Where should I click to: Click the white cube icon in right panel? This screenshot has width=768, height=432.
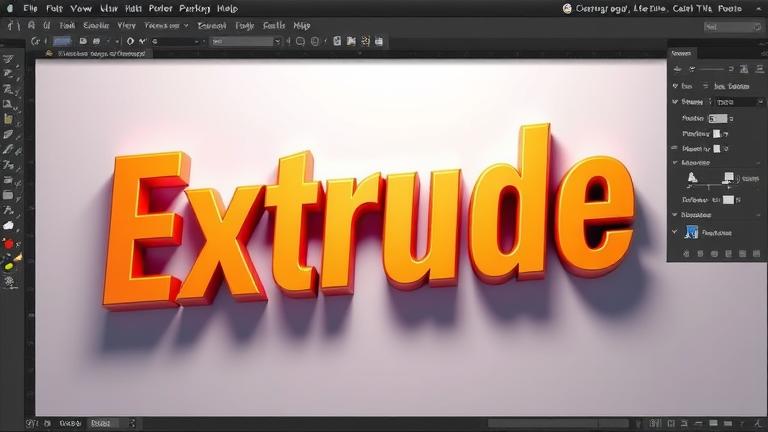[729, 177]
